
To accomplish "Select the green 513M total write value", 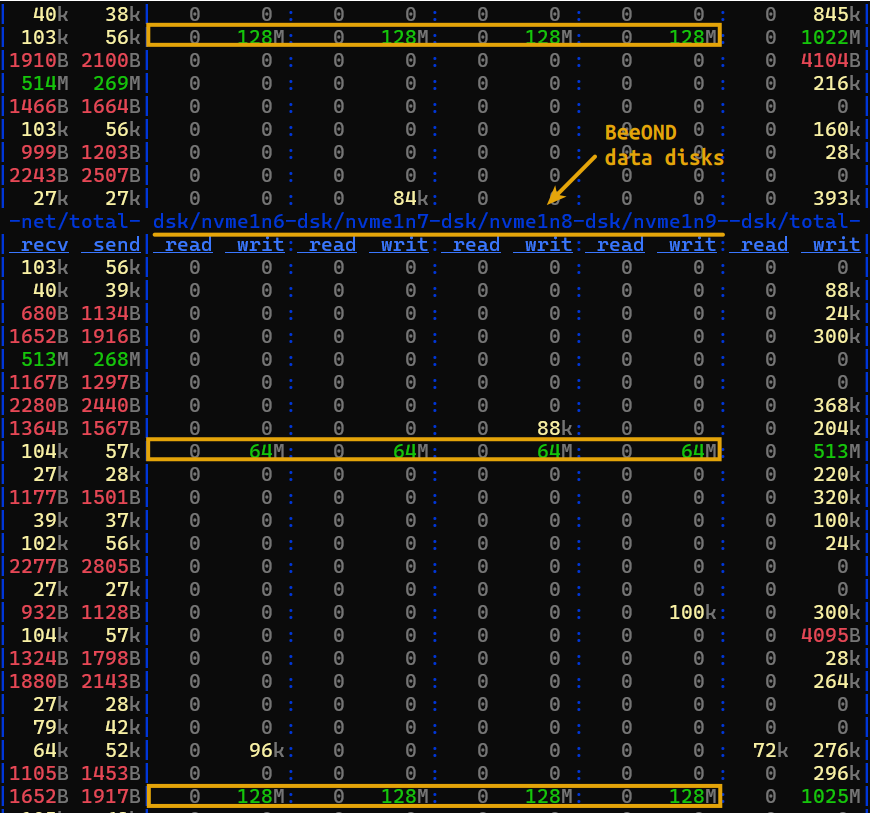I will point(837,452).
